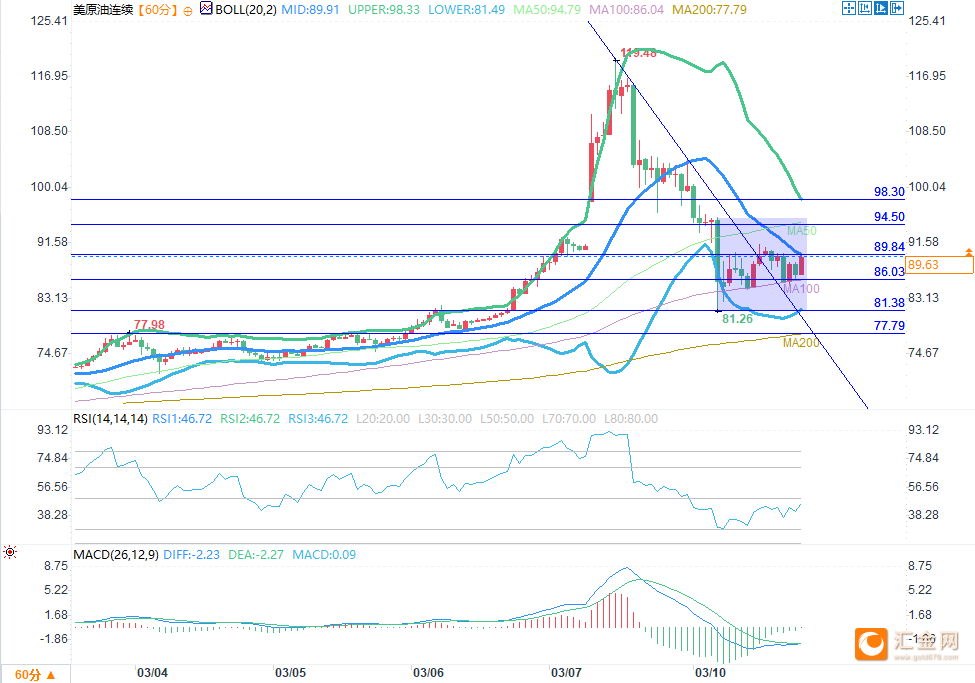Click the DIFF:-2.23 value
Screen dimensions: 975x683
192,554
